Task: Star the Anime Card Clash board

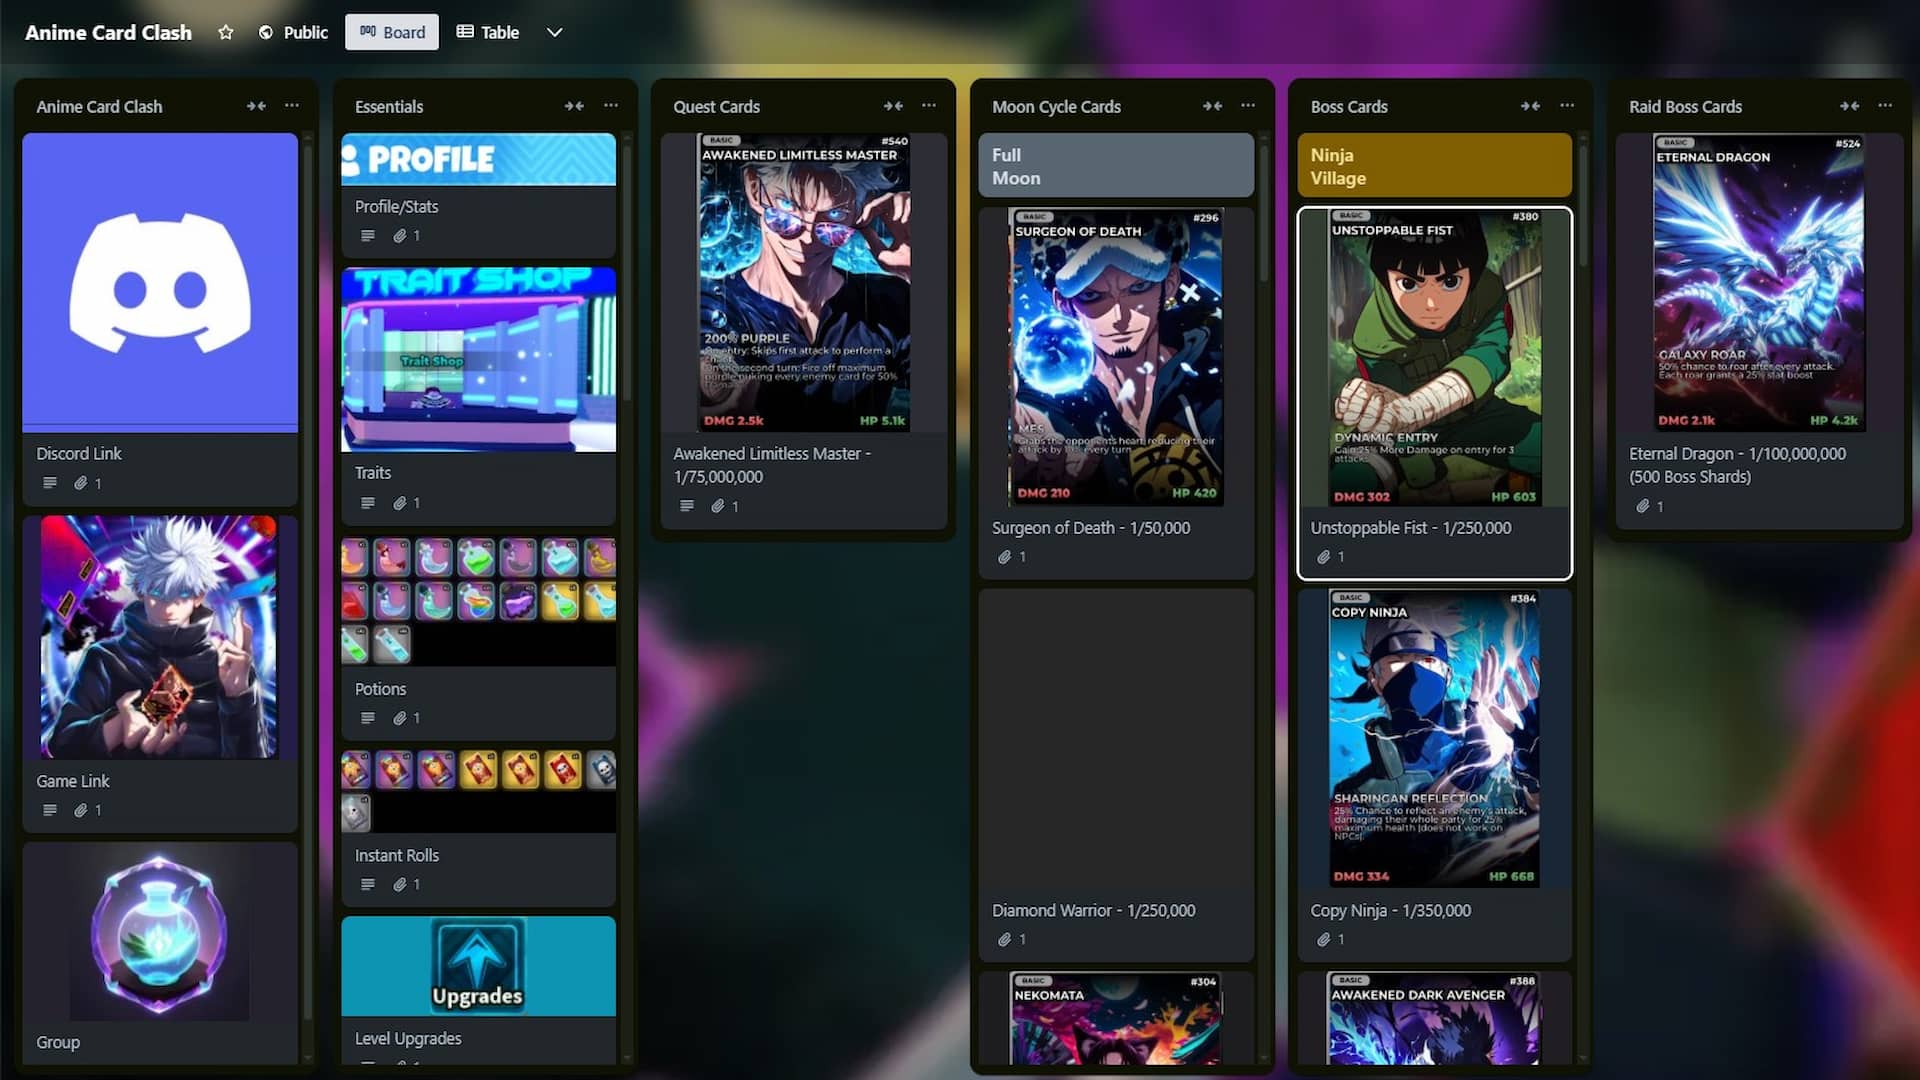Action: pyautogui.click(x=226, y=32)
